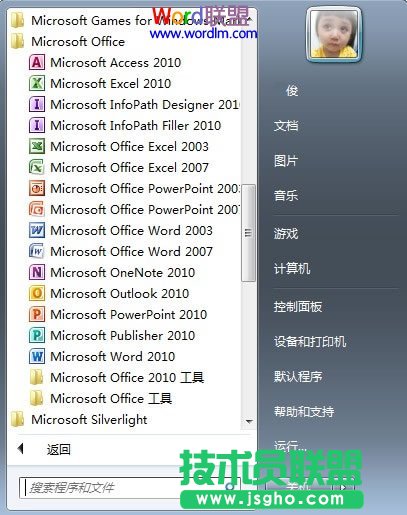Click the programs list scrollbar thumb

[248, 233]
